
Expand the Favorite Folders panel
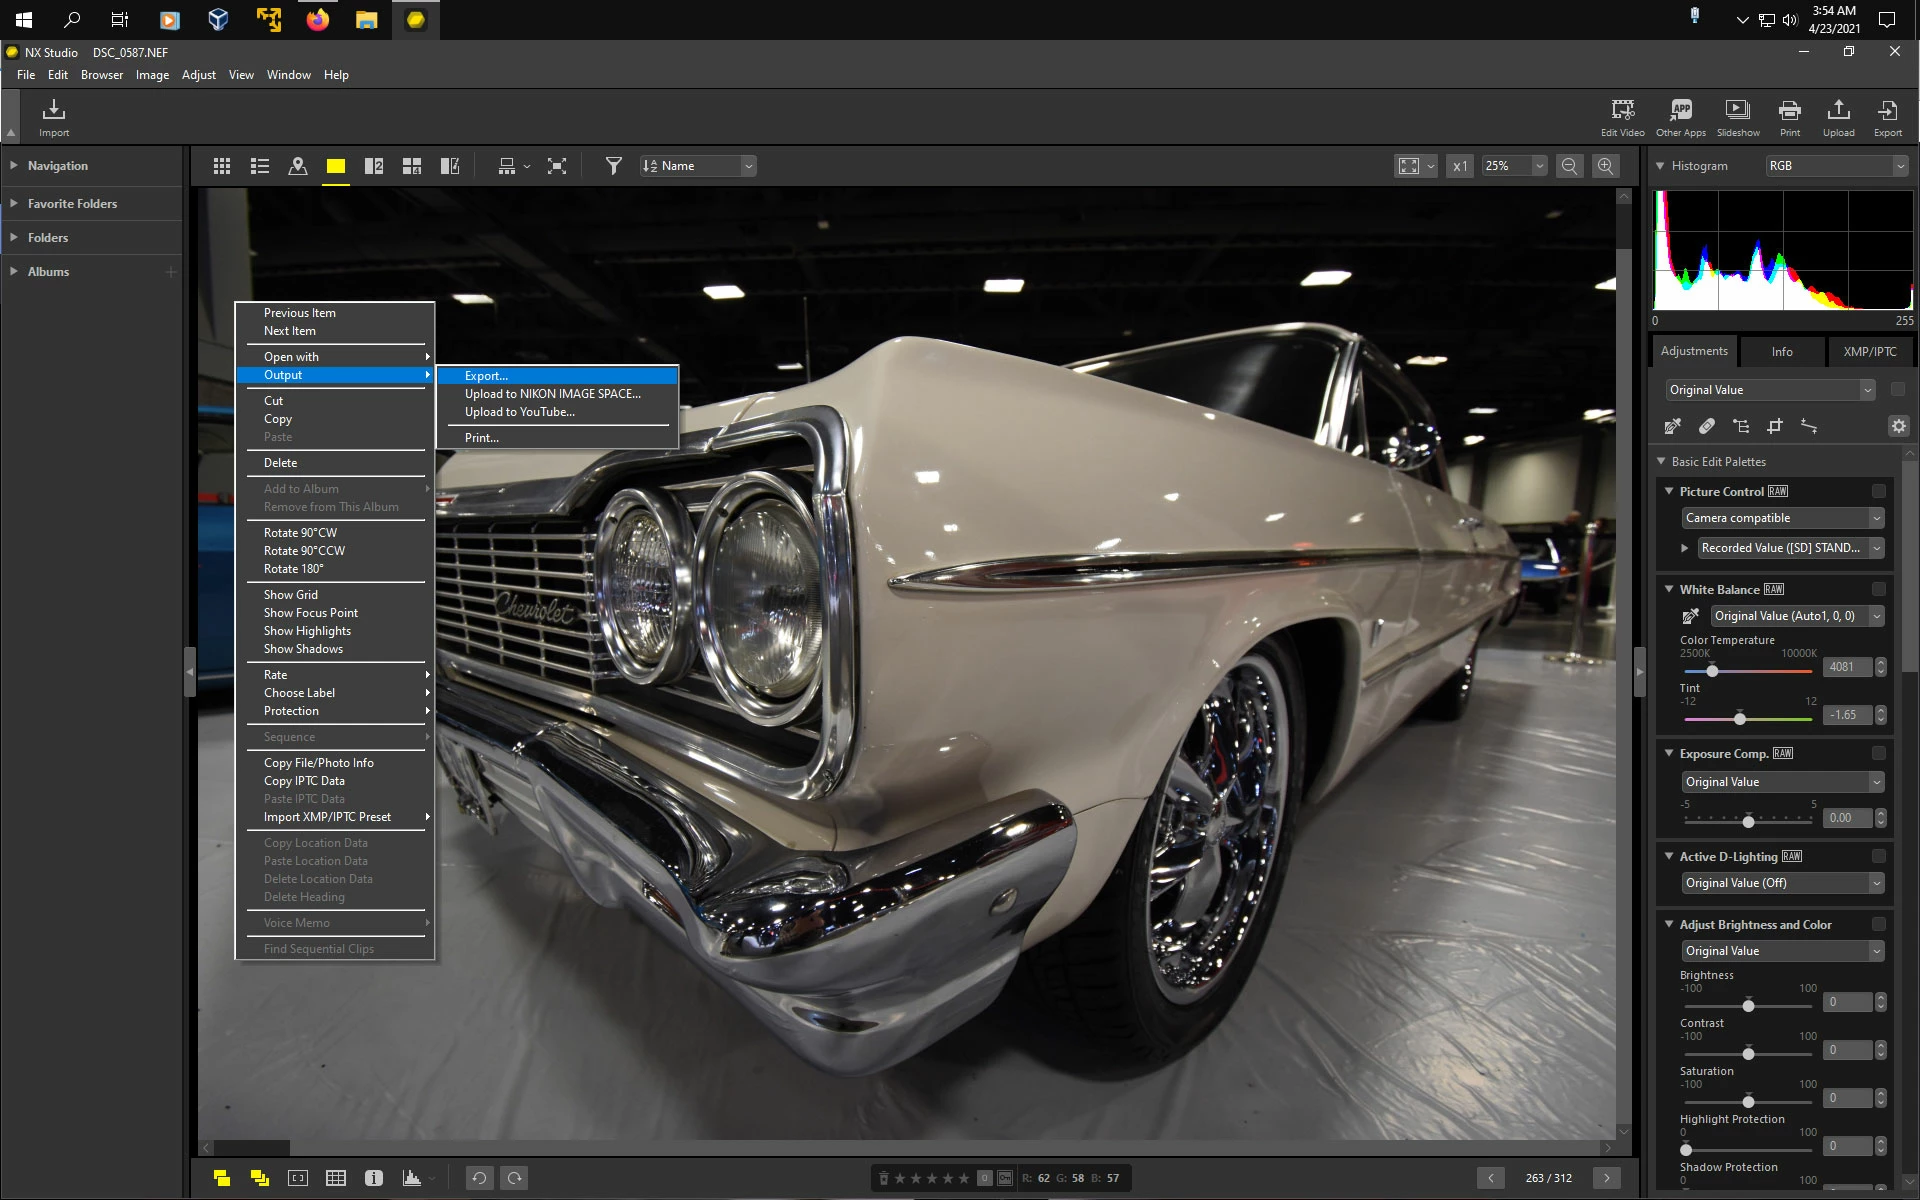pos(72,204)
